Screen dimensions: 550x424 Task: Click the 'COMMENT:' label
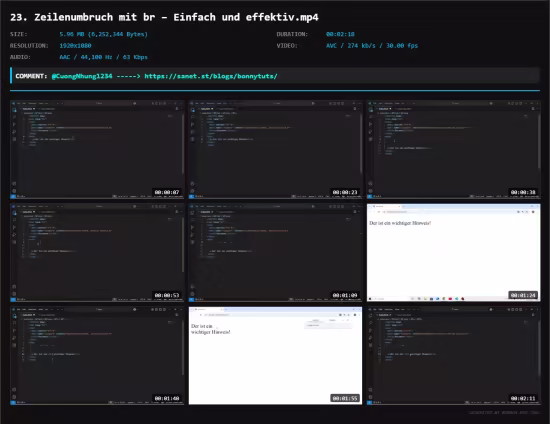click(31, 76)
